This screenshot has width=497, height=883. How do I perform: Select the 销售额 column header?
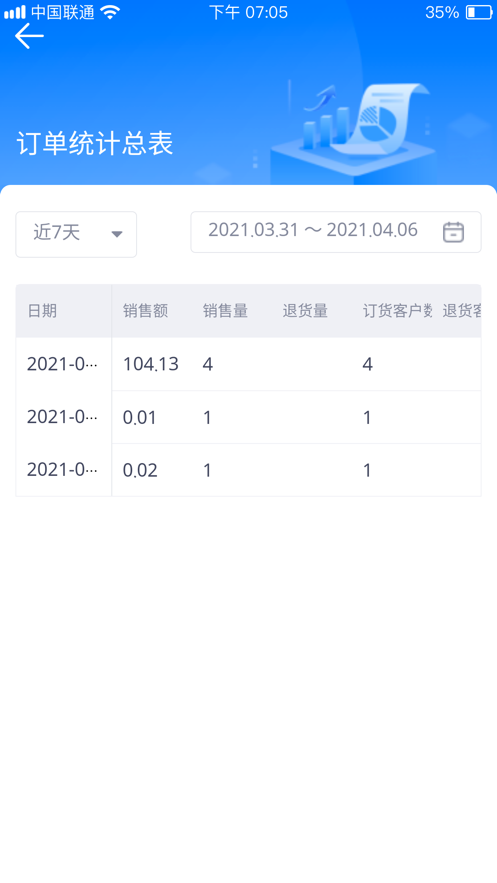point(145,311)
